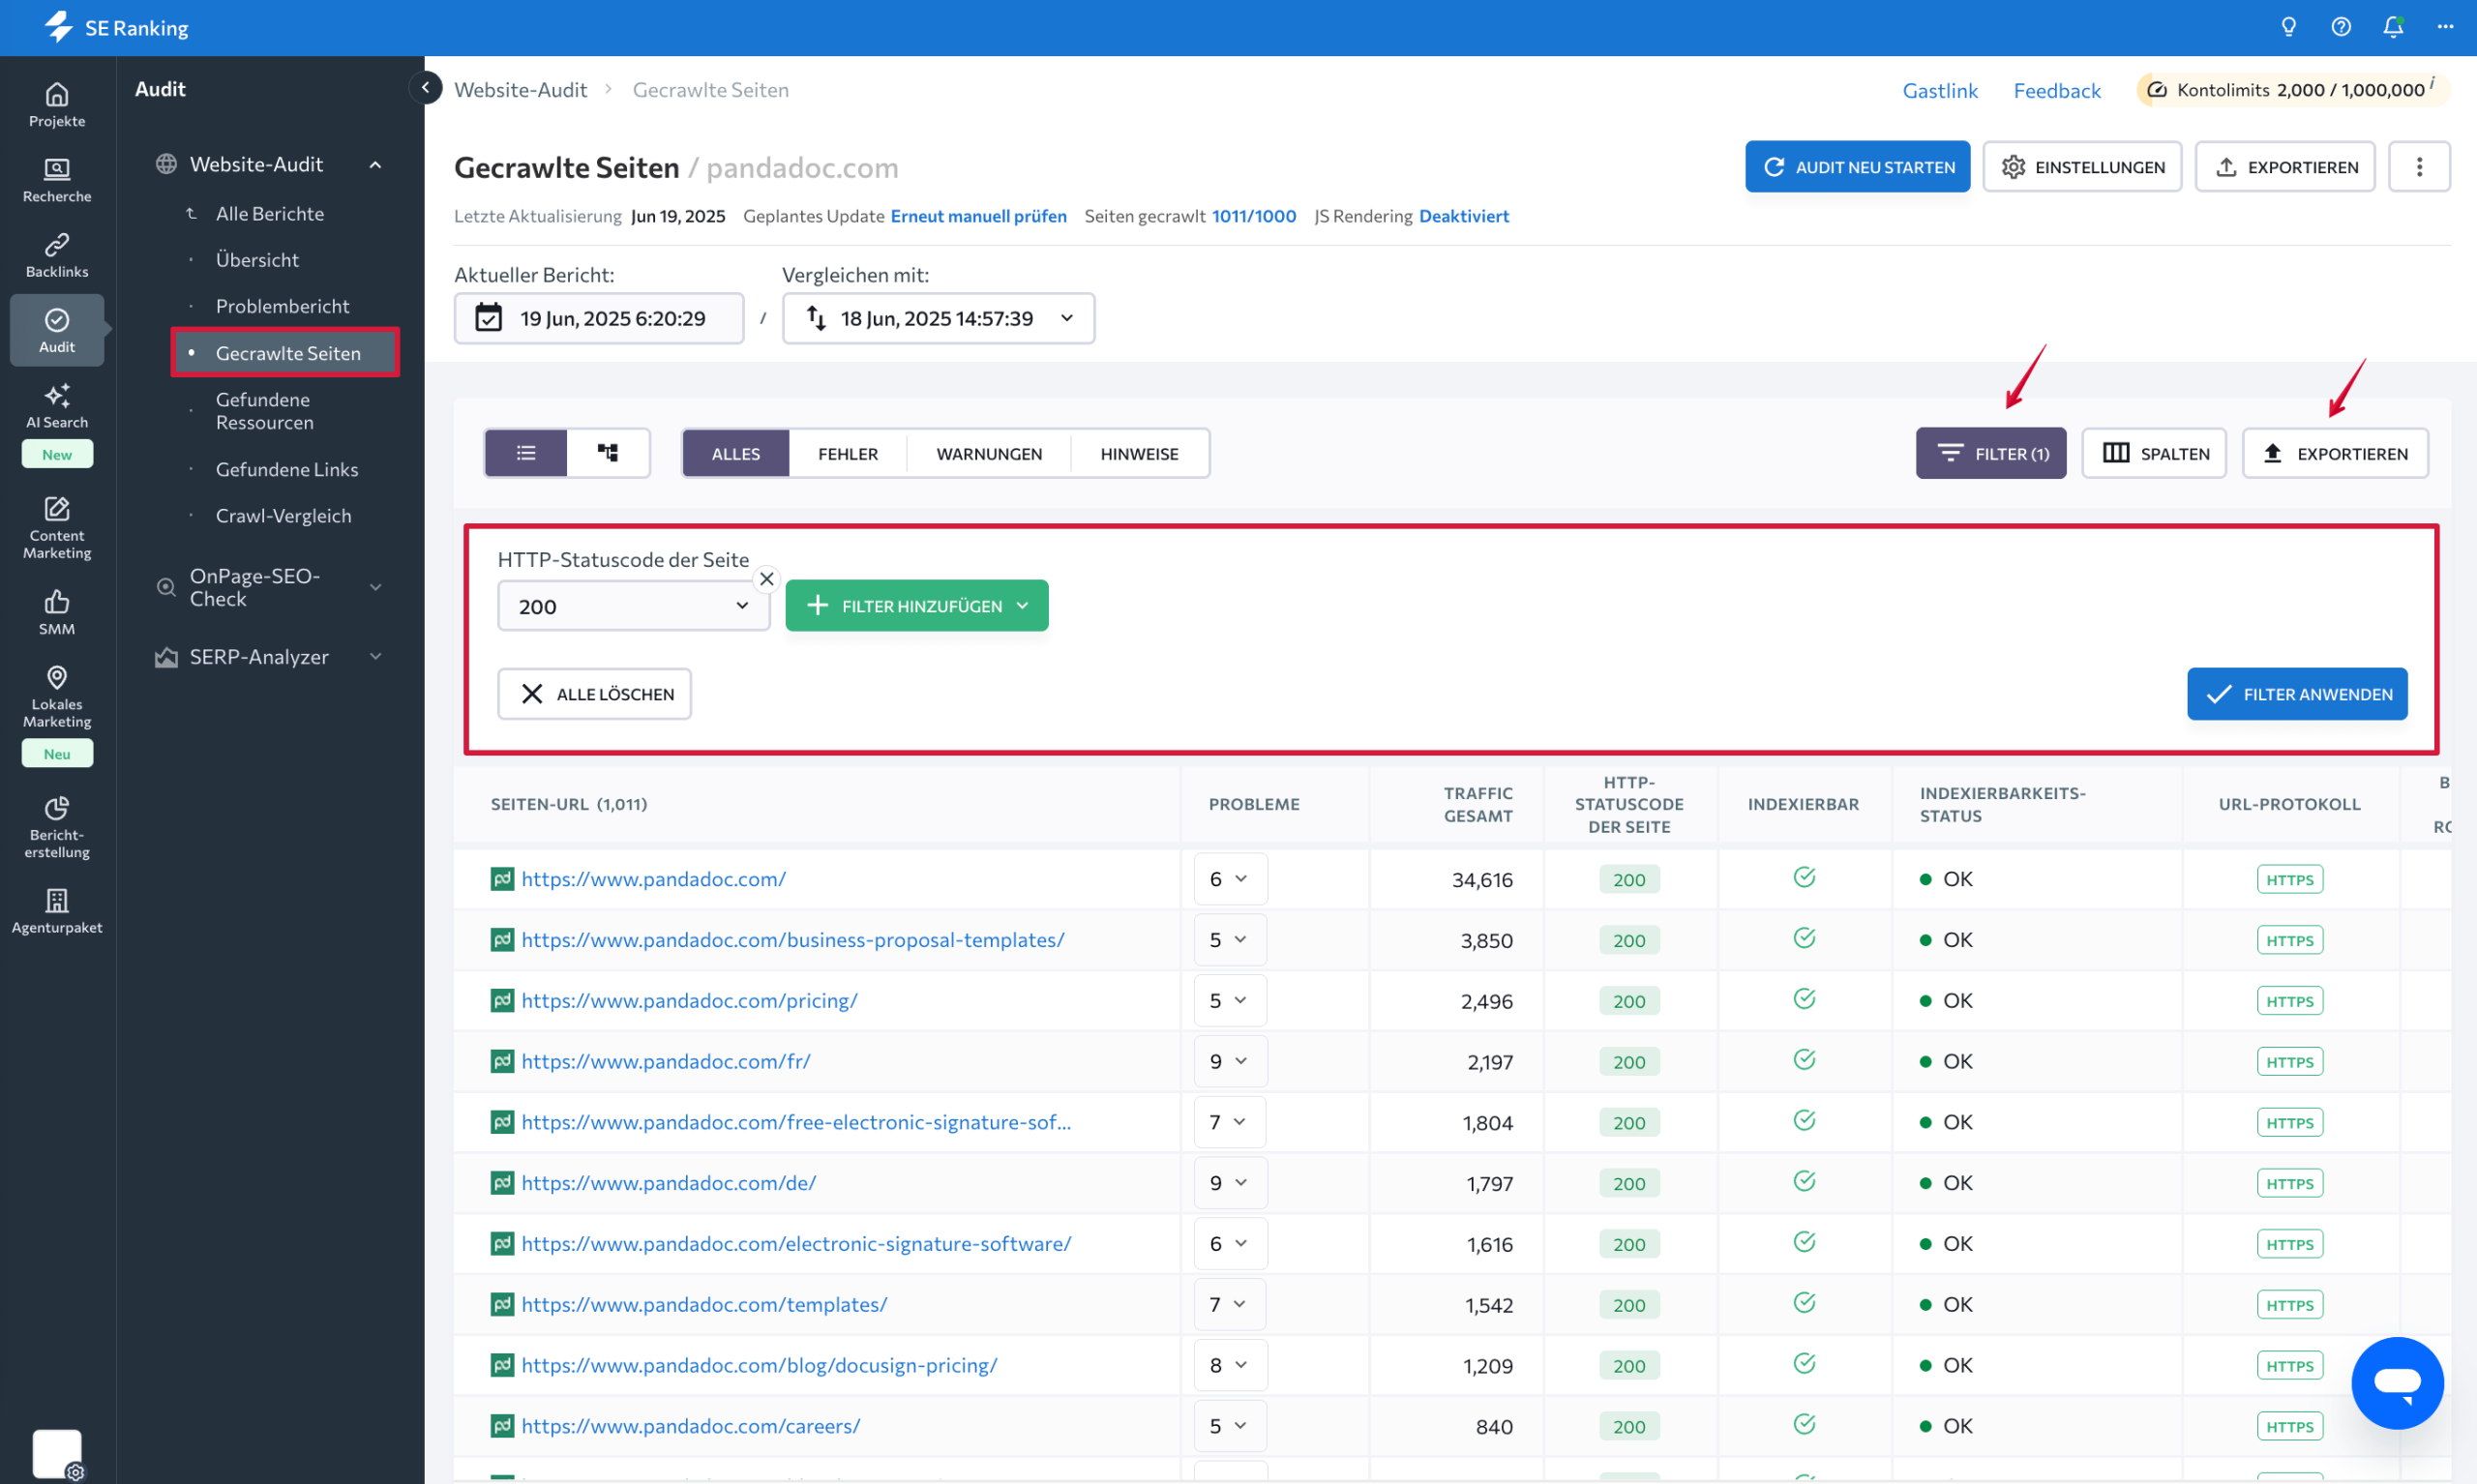
Task: Open AI Search section
Action: point(57,406)
